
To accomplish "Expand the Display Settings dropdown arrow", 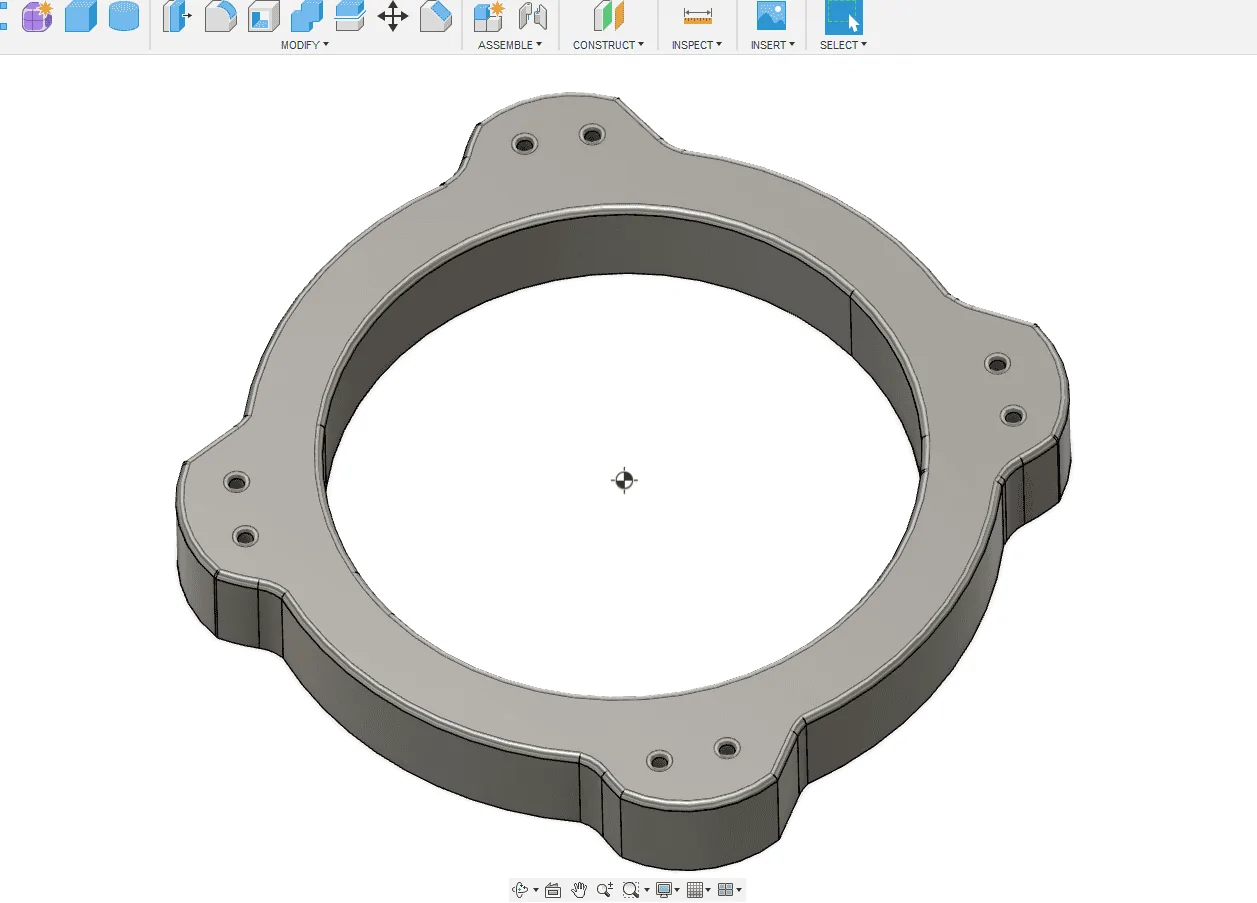I will [x=678, y=890].
